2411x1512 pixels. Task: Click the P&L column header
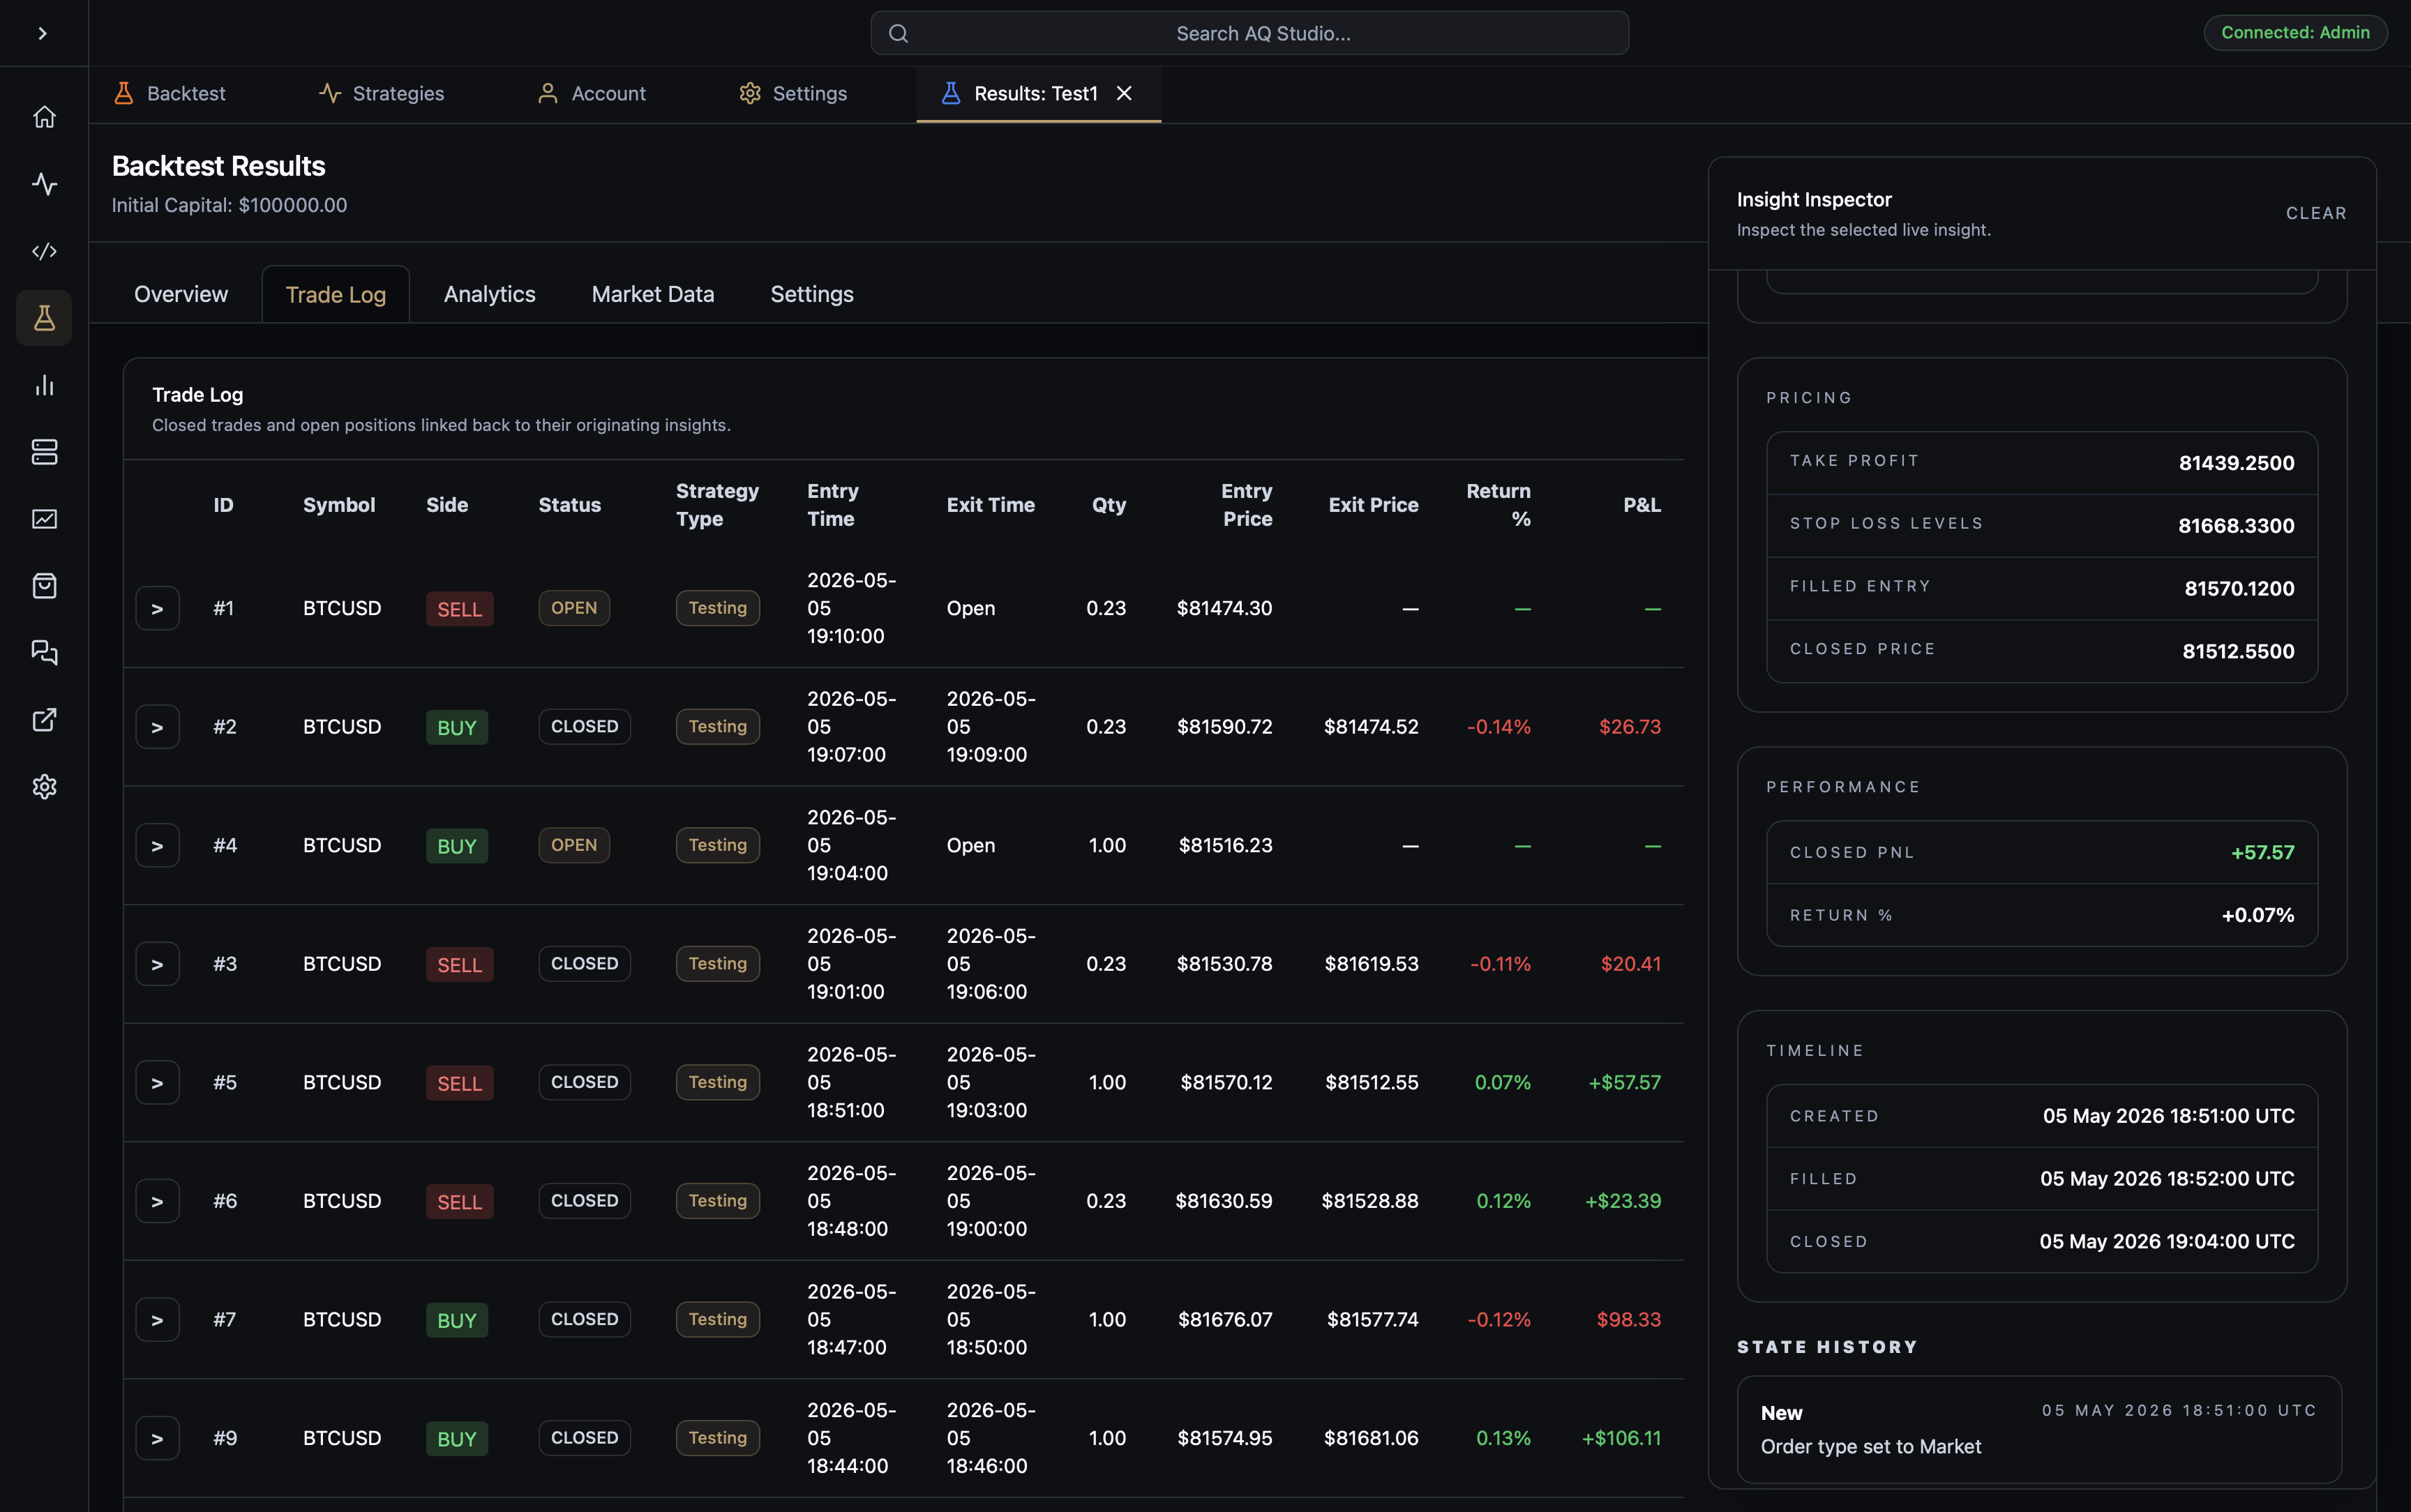click(1641, 505)
